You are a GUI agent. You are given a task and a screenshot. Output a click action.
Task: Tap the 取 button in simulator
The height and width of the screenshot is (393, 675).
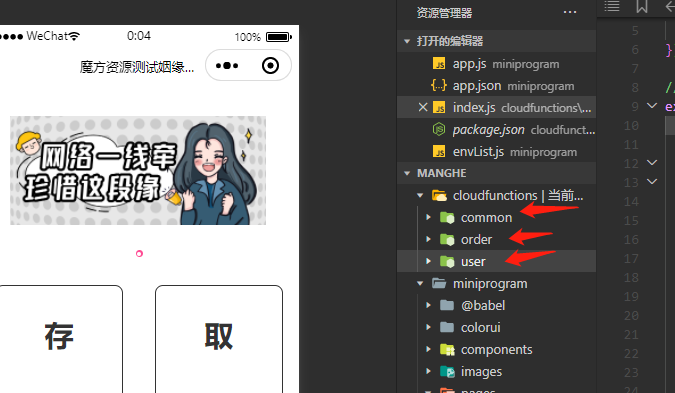tap(219, 338)
